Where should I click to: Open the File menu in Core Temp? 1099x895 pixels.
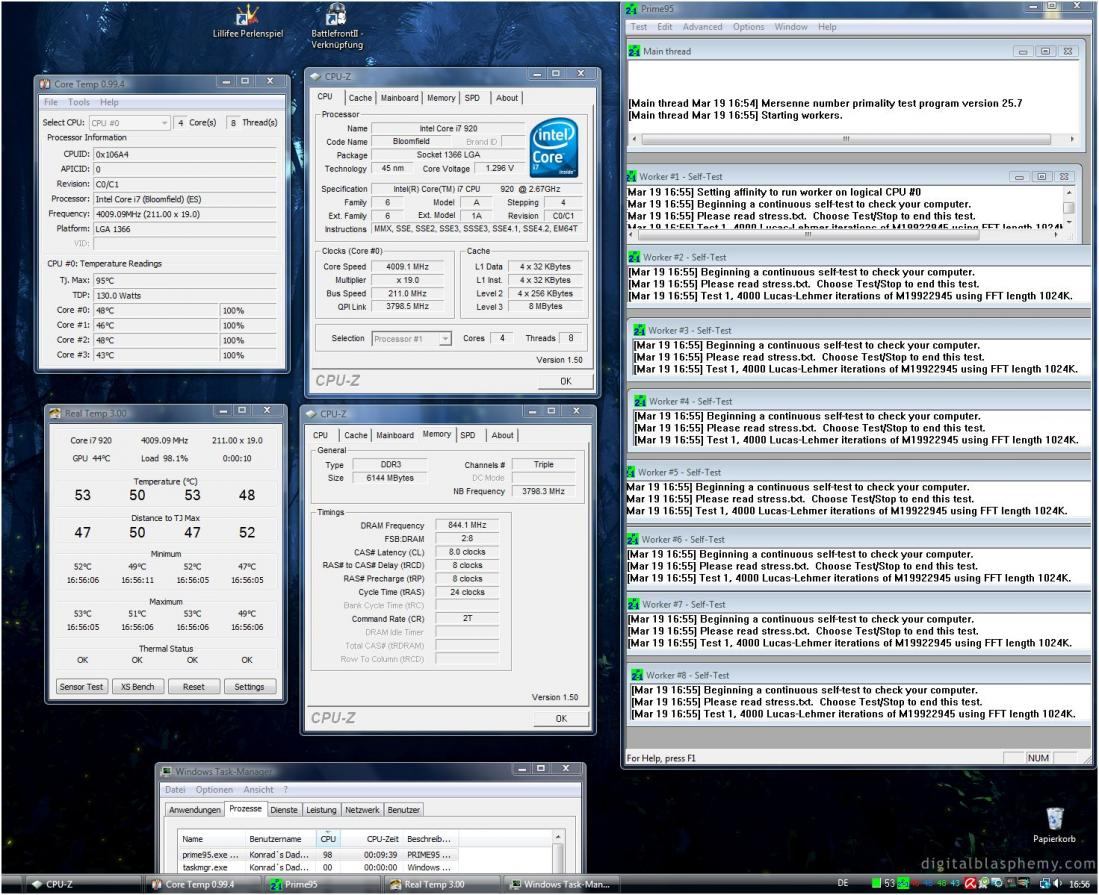point(50,102)
